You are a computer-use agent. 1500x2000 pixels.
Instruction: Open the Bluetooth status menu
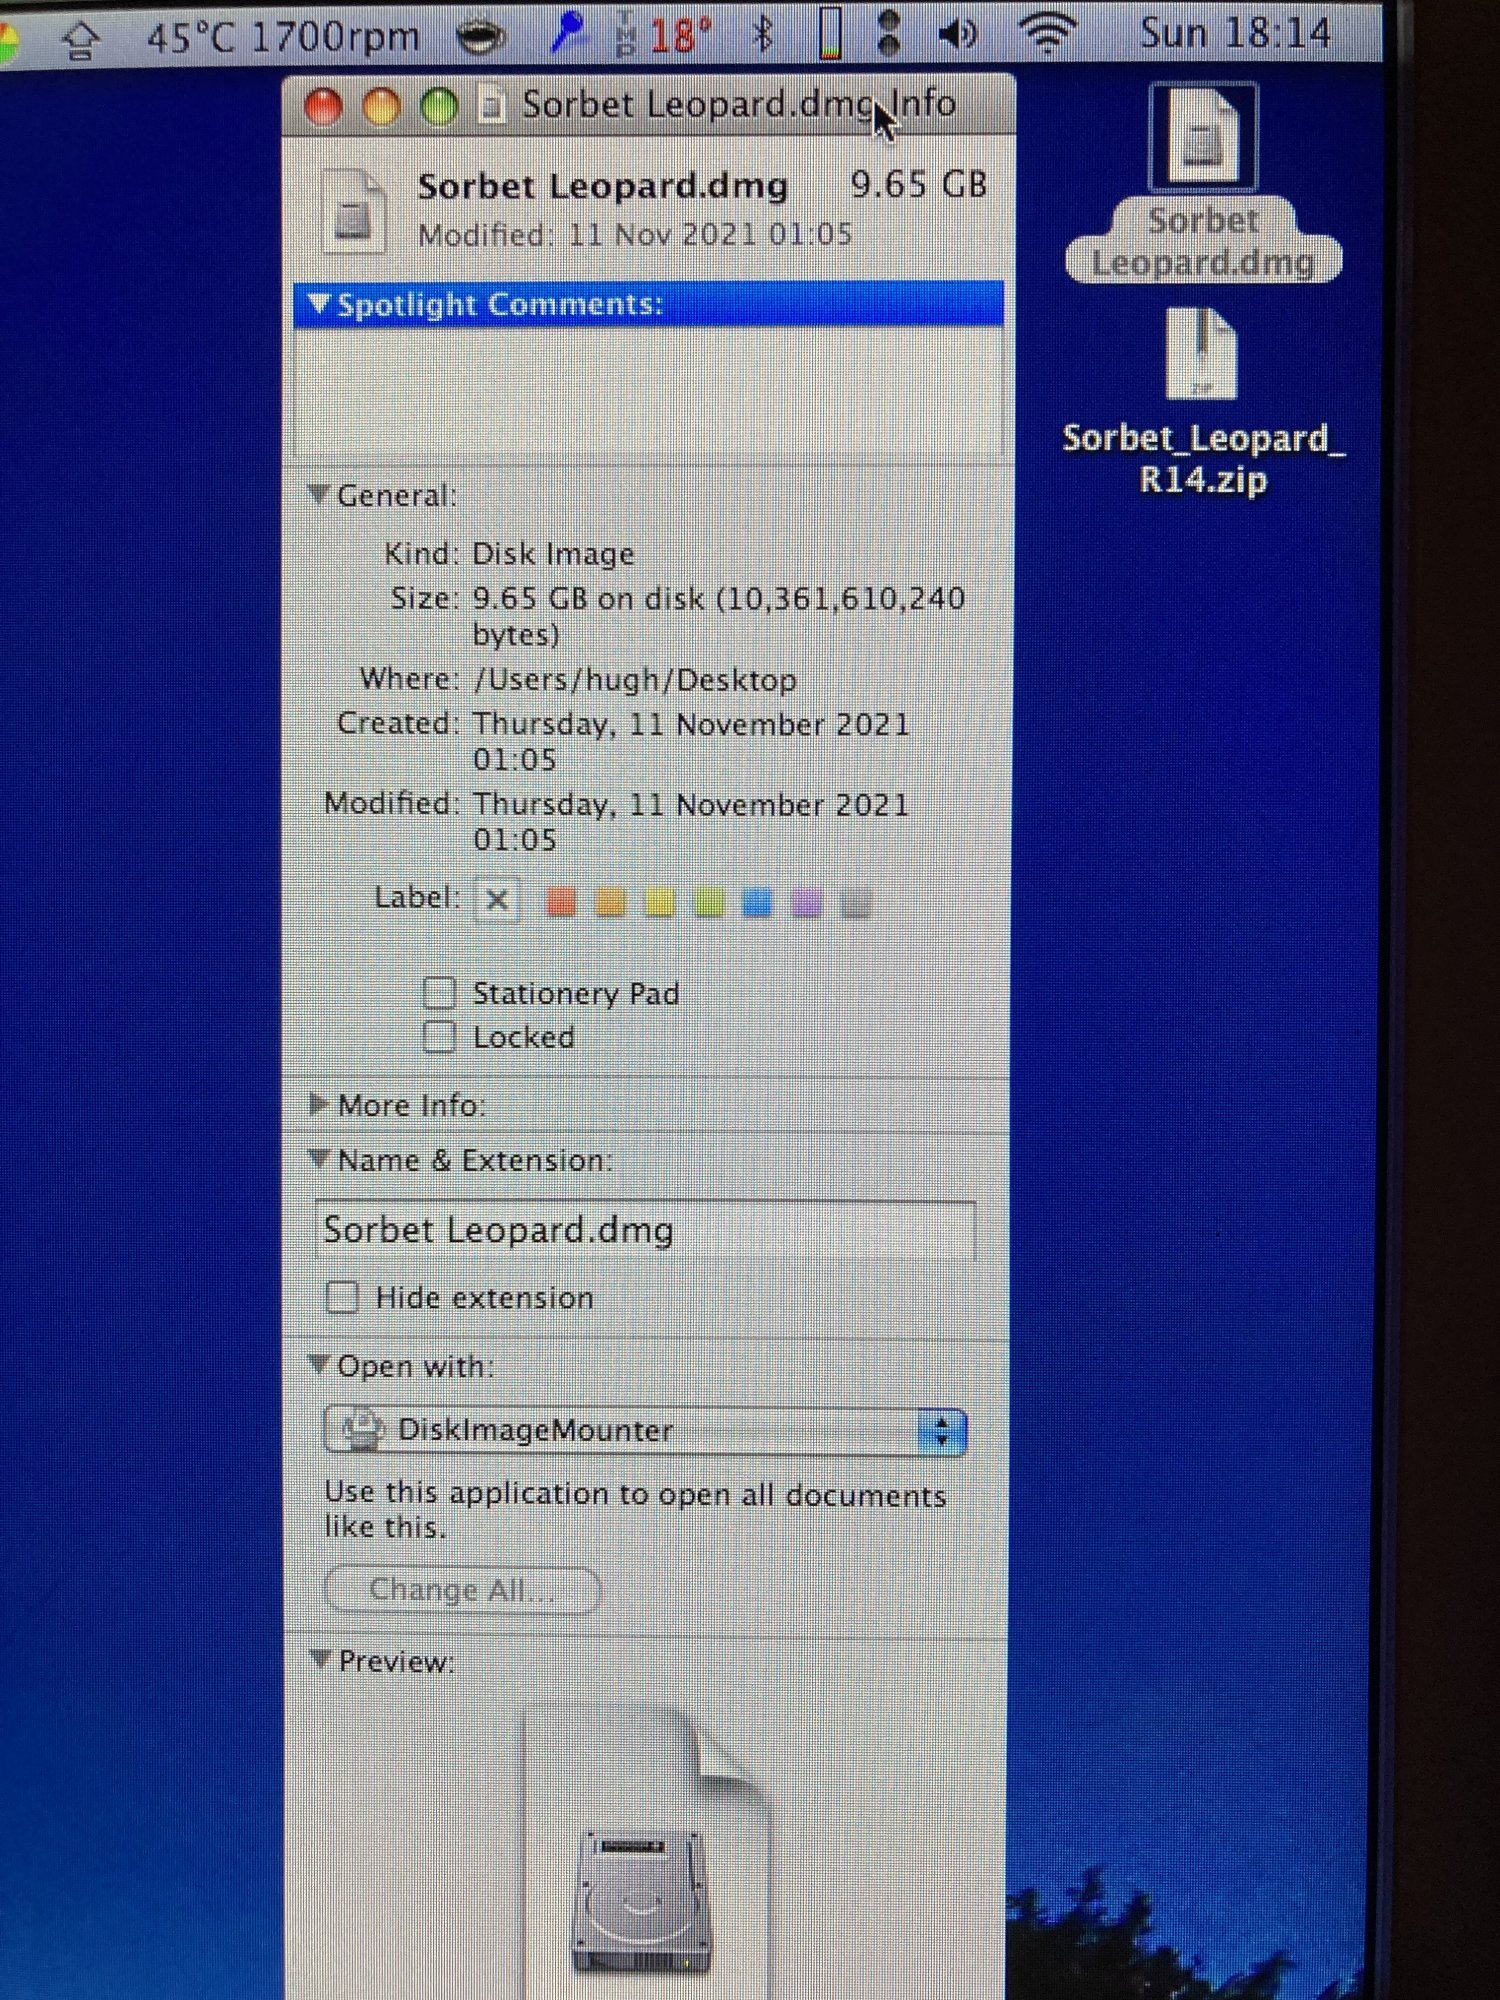[x=763, y=35]
